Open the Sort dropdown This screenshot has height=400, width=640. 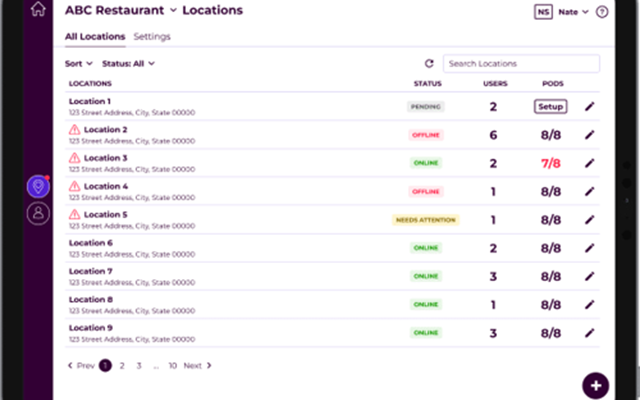click(x=79, y=64)
